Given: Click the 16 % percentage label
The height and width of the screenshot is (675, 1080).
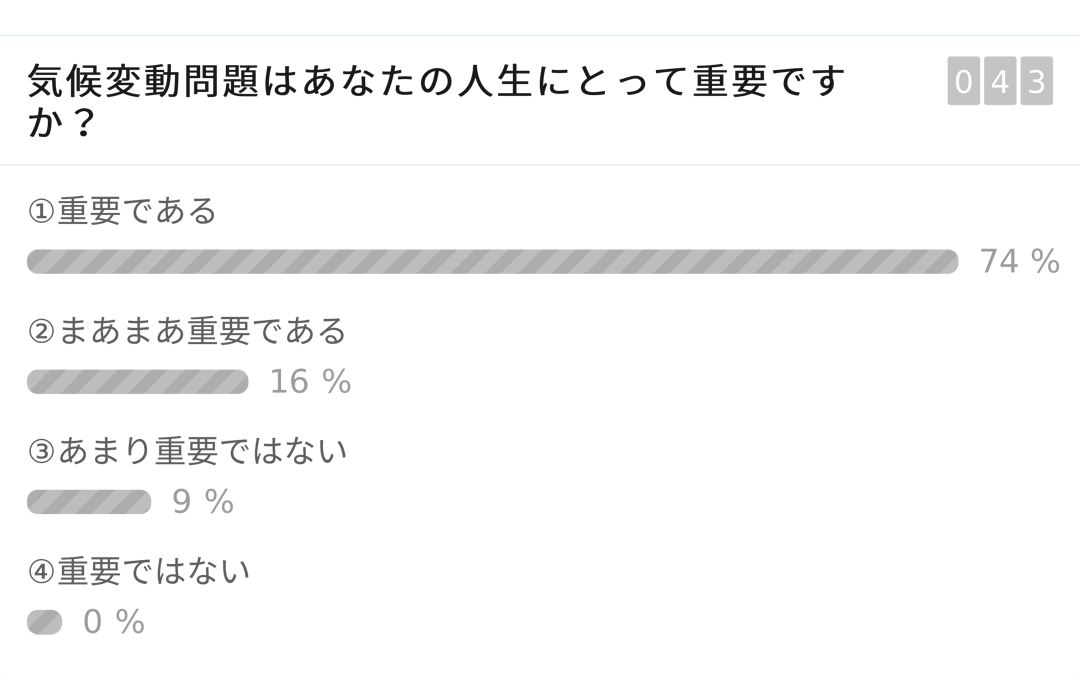Looking at the screenshot, I should 311,382.
